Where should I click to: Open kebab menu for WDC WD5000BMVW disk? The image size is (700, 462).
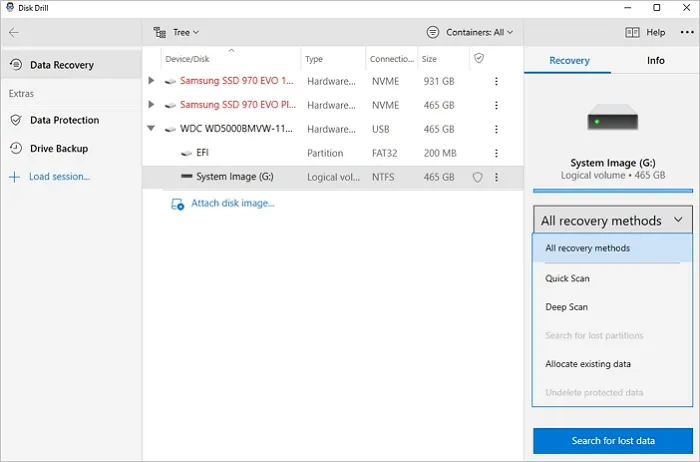point(497,129)
